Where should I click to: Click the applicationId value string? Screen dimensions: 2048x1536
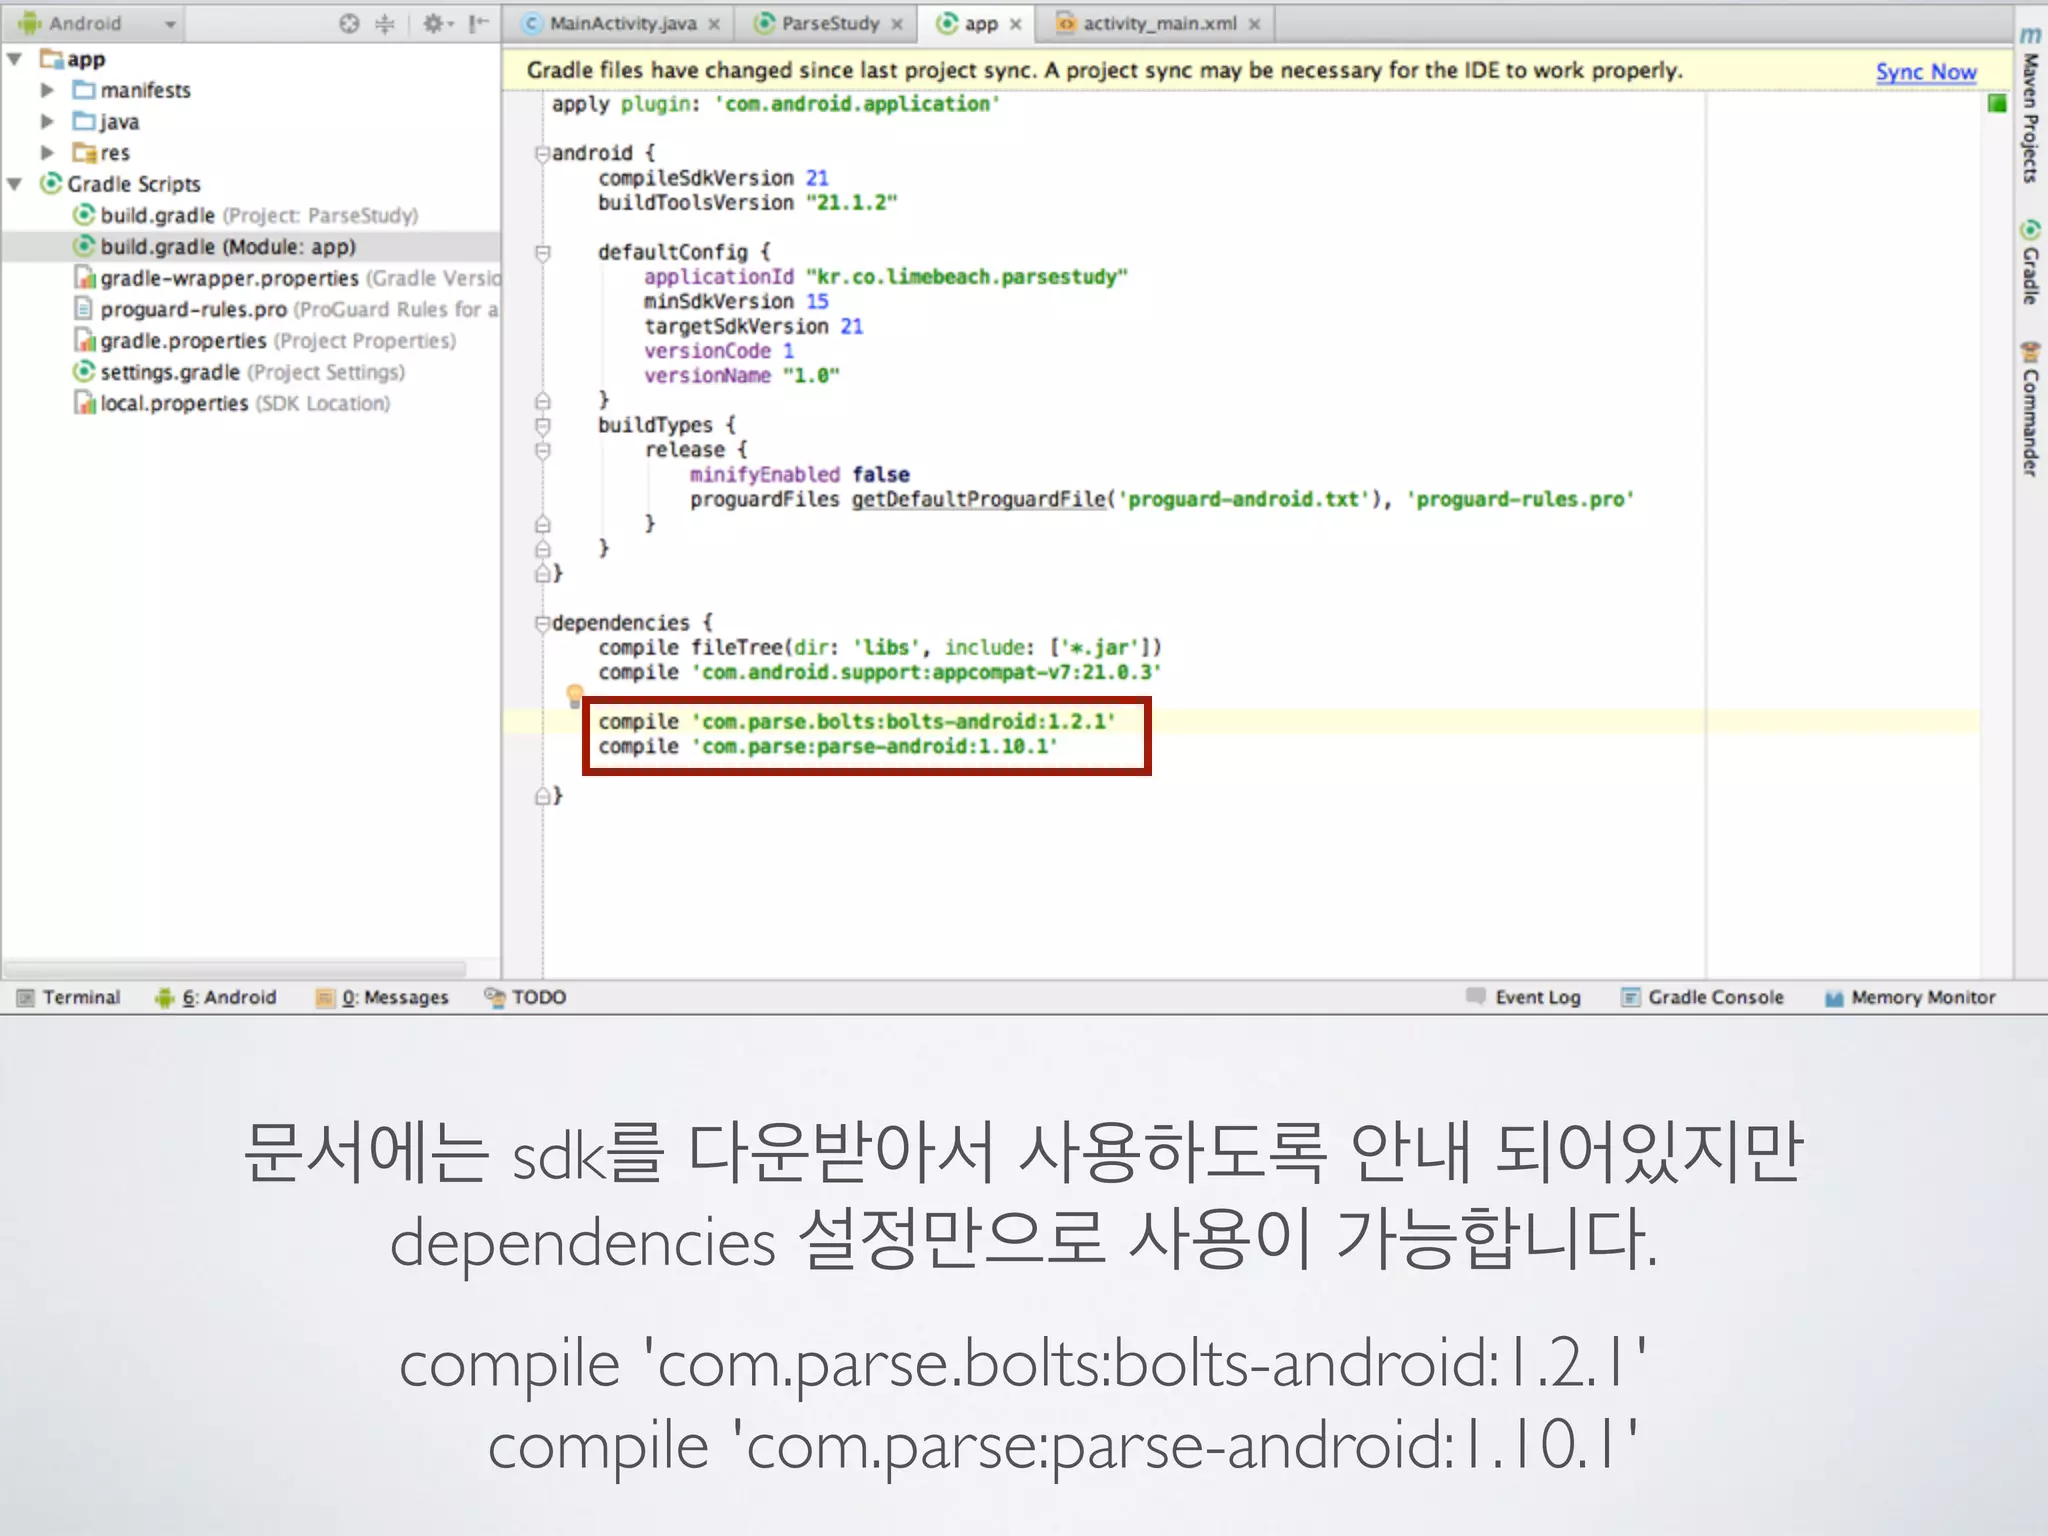coord(967,277)
